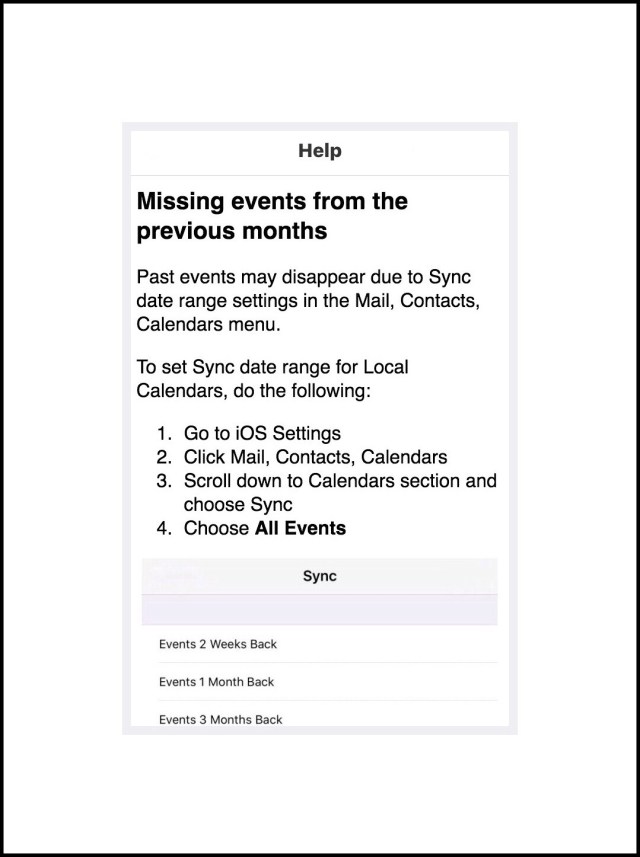640x857 pixels.
Task: Choose the "Events 2 Weeks Back" option
Action: click(x=218, y=644)
